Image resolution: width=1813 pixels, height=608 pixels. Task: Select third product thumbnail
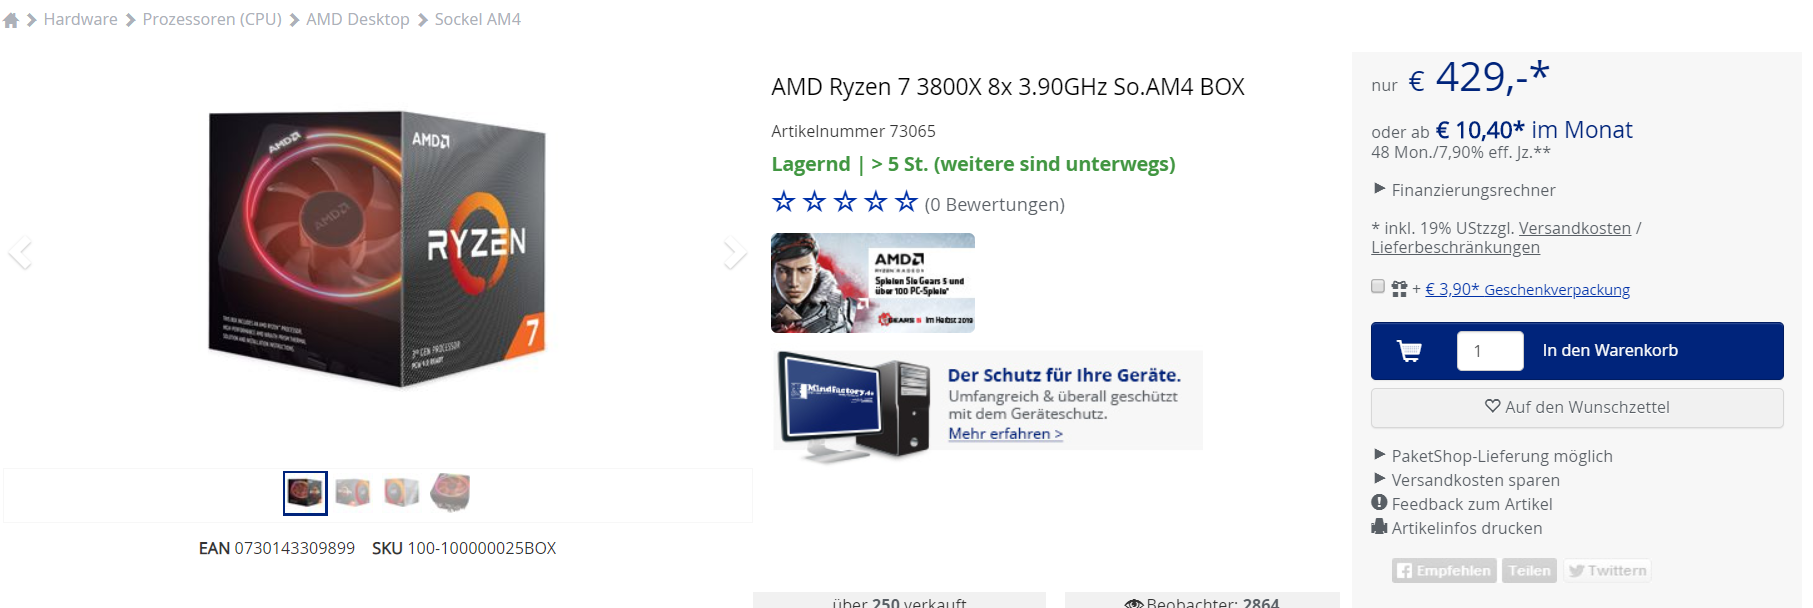(401, 492)
